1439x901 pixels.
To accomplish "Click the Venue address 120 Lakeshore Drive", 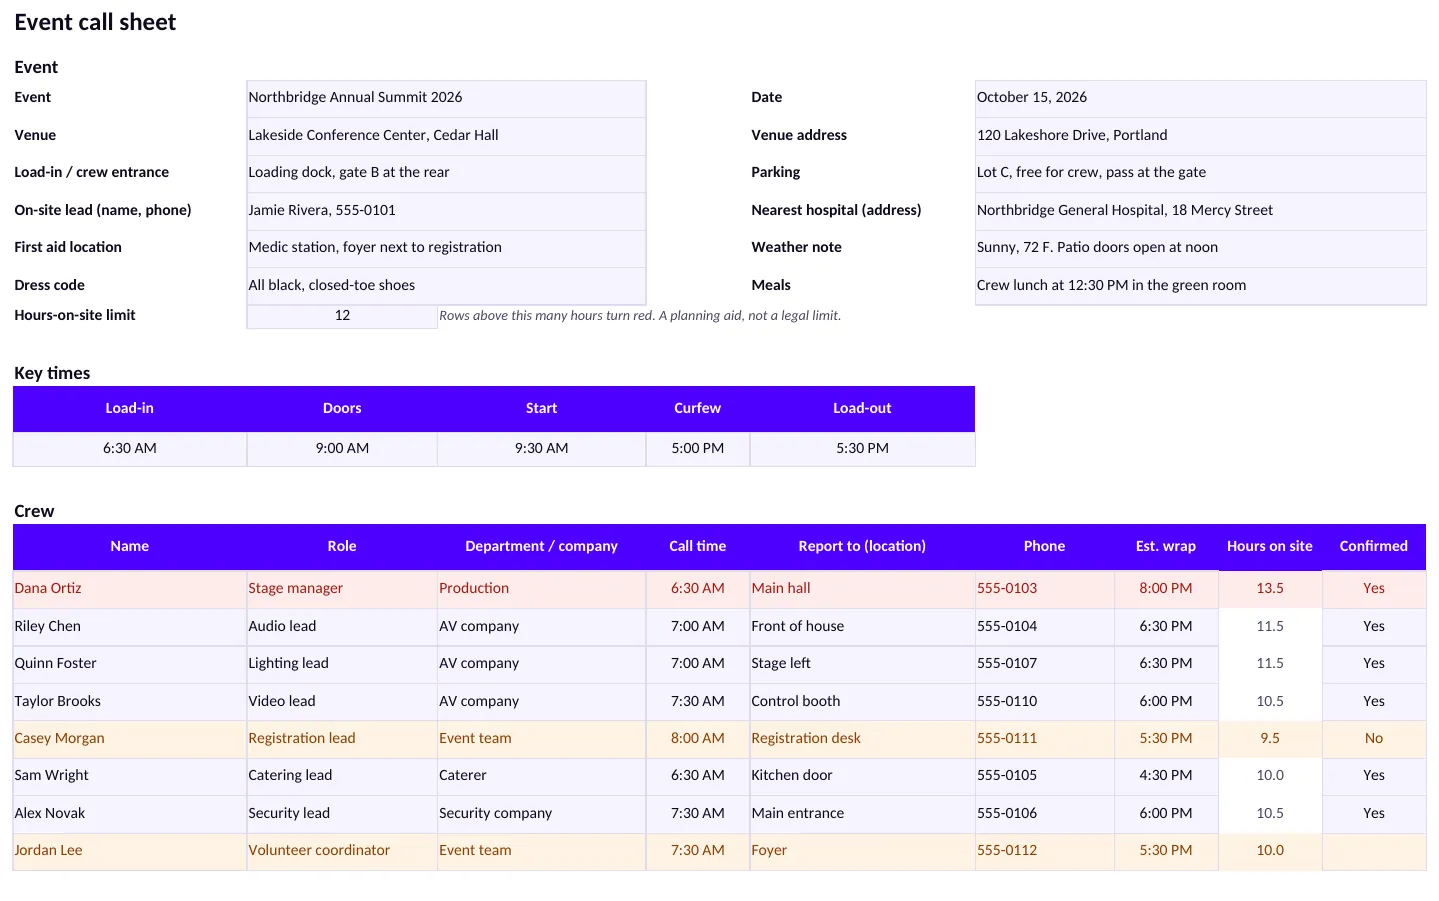I will point(1200,136).
